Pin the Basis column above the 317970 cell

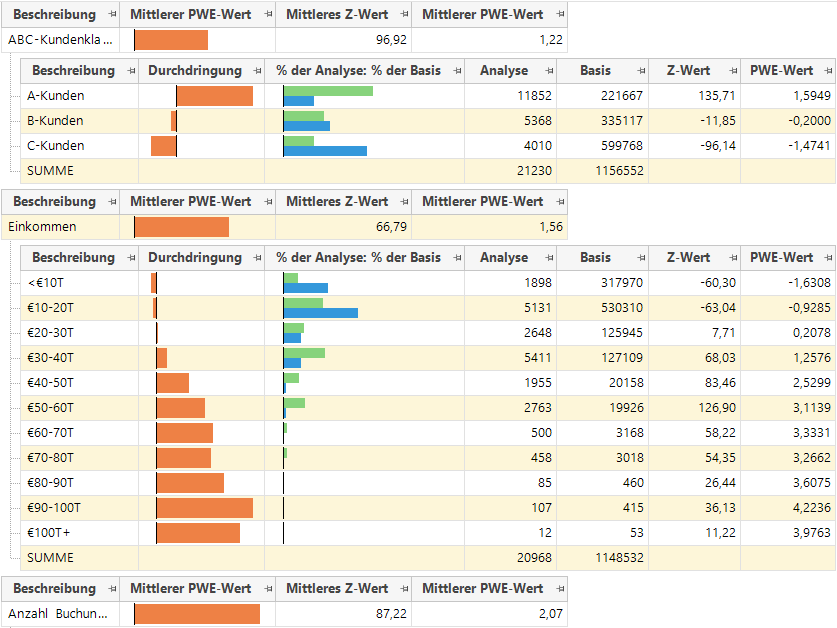(641, 258)
